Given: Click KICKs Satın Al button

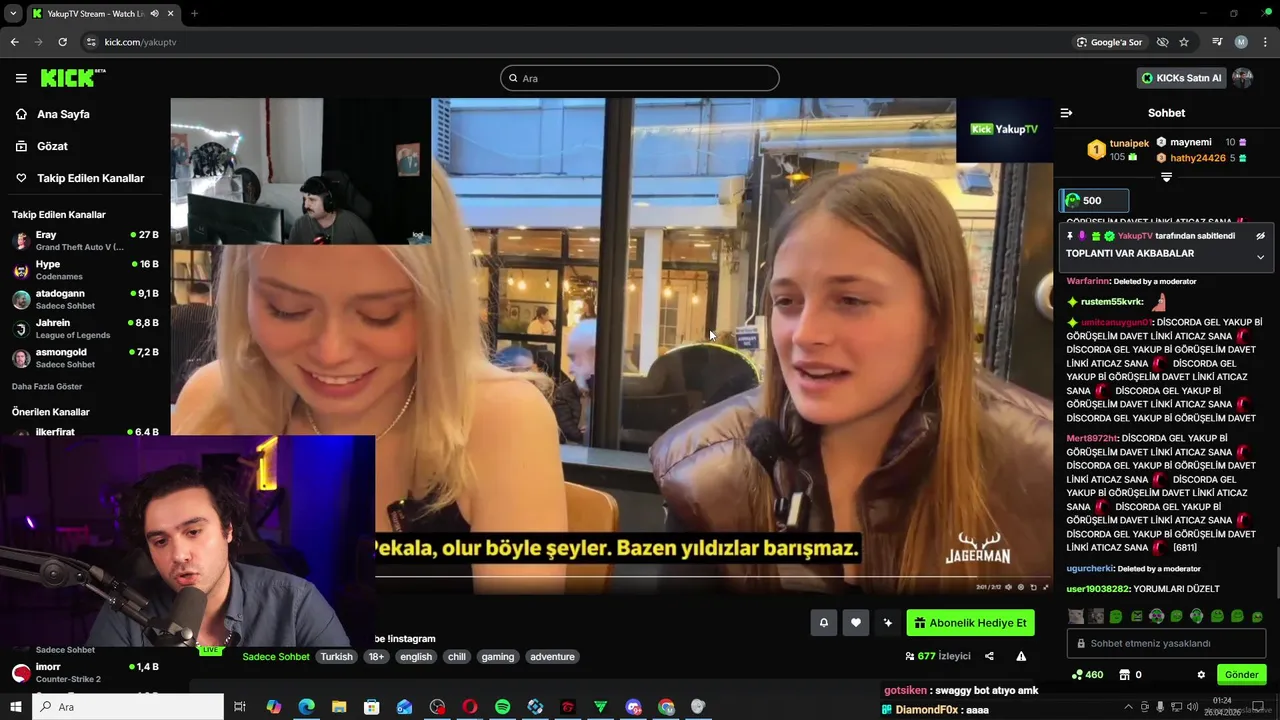Looking at the screenshot, I should pyautogui.click(x=1181, y=78).
